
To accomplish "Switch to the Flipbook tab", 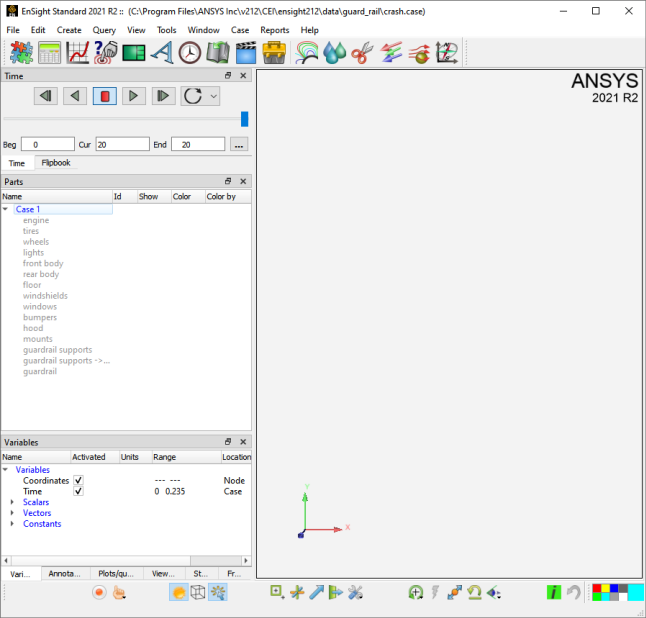I will click(56, 163).
